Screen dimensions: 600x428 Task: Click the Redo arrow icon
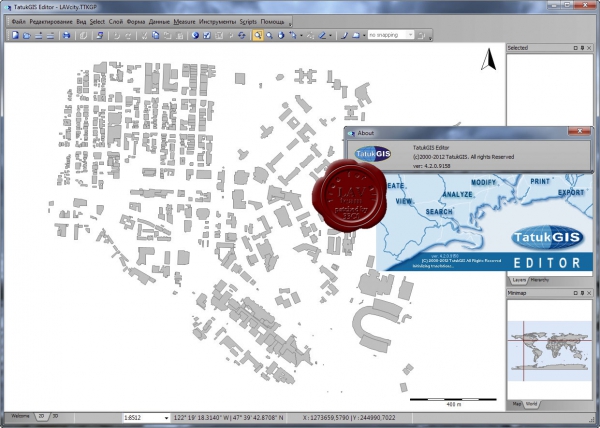pyautogui.click(x=129, y=36)
